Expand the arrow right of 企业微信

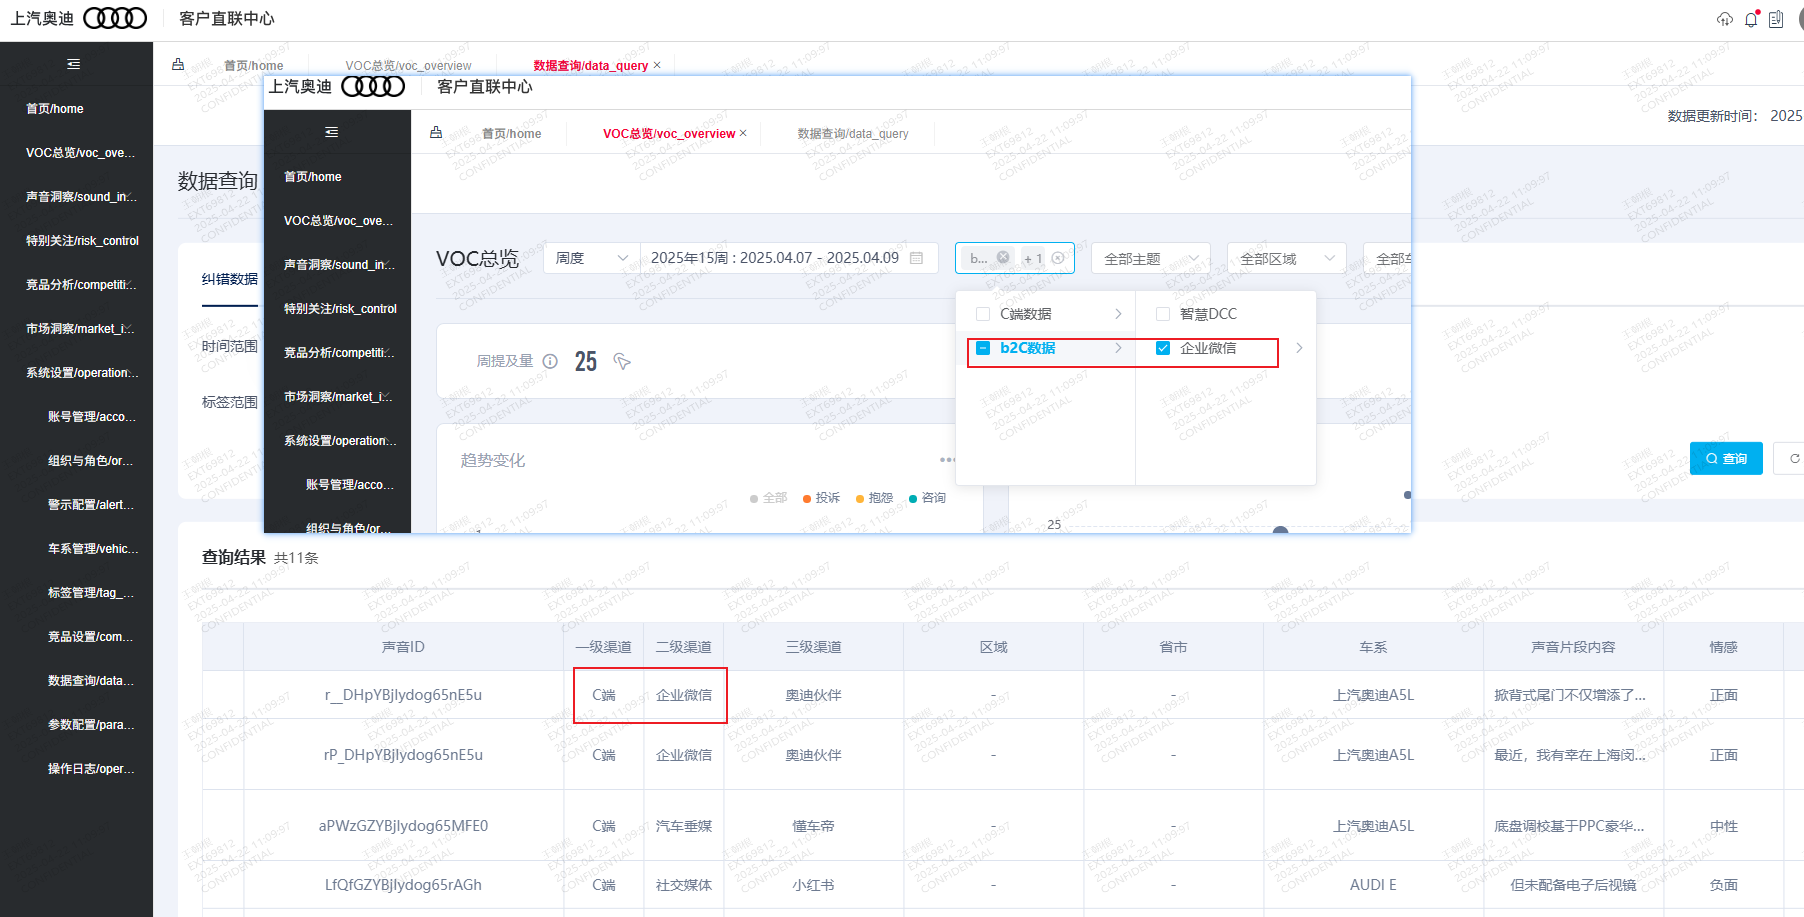(1299, 348)
